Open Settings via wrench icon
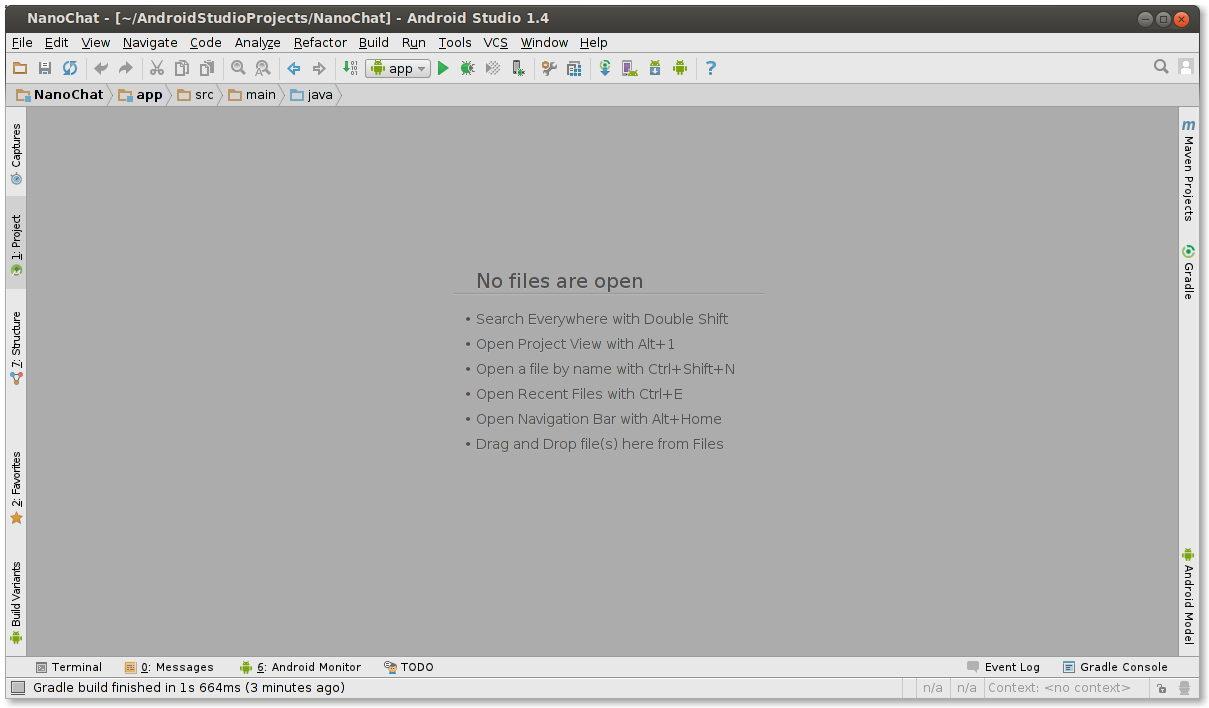Image resolution: width=1209 pixels, height=708 pixels. tap(549, 68)
